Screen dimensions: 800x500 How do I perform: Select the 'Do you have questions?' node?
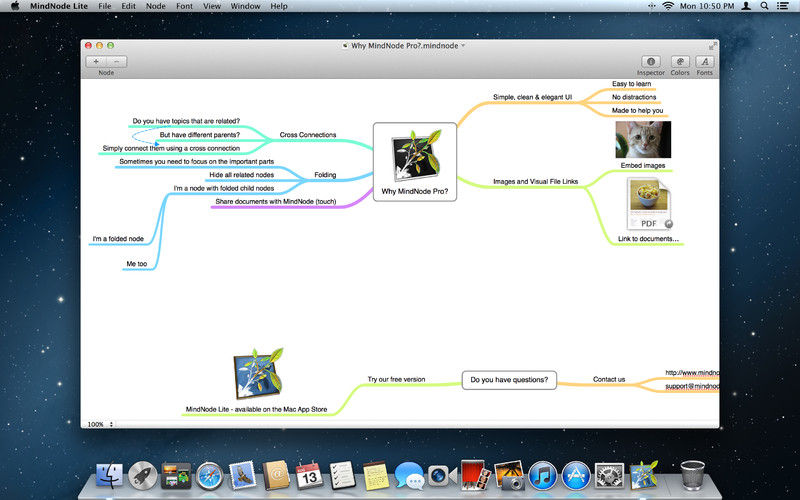(x=509, y=380)
